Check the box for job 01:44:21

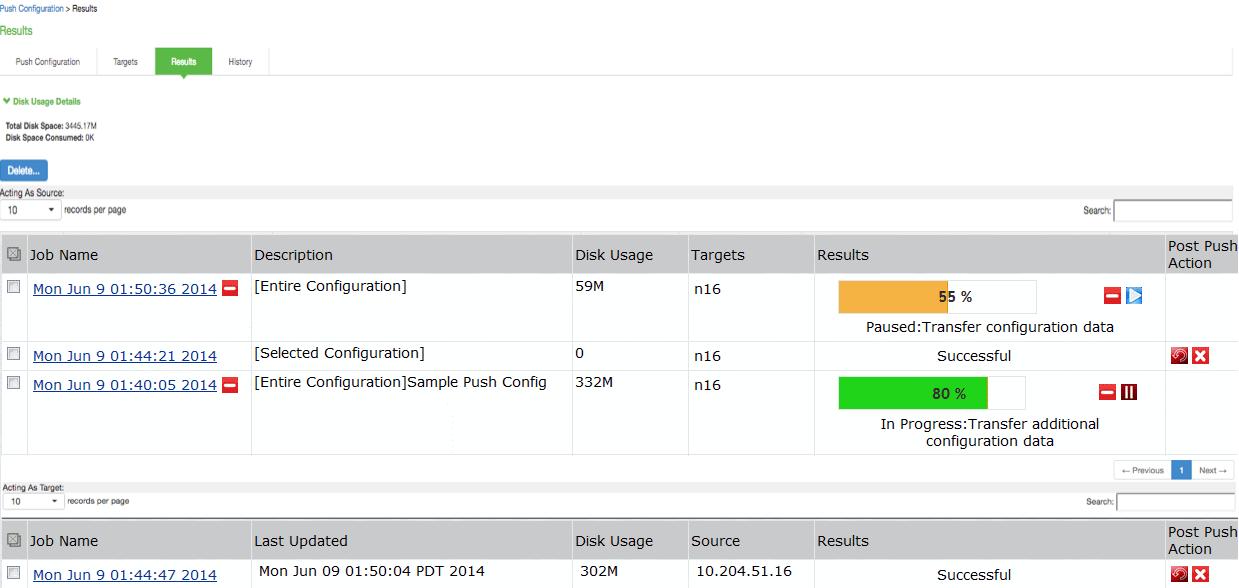point(14,354)
